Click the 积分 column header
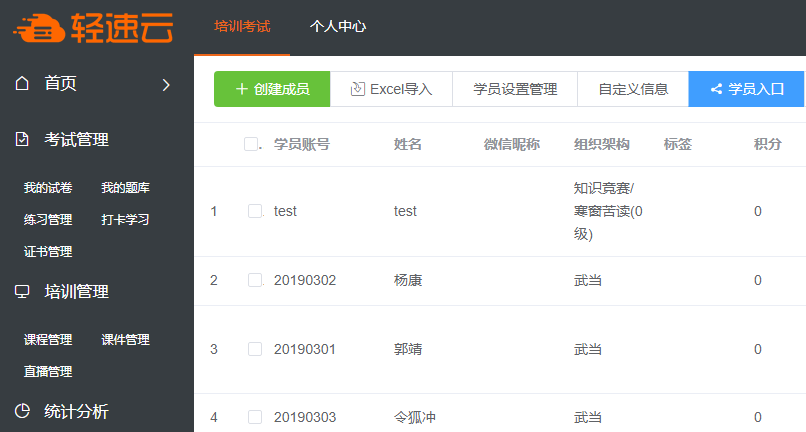The width and height of the screenshot is (806, 432). click(767, 144)
